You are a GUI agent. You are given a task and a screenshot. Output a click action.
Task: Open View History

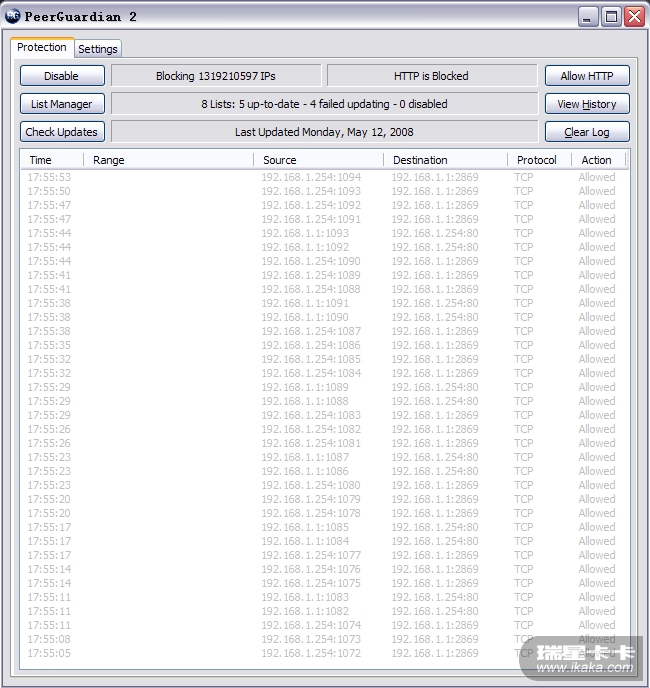pos(587,104)
